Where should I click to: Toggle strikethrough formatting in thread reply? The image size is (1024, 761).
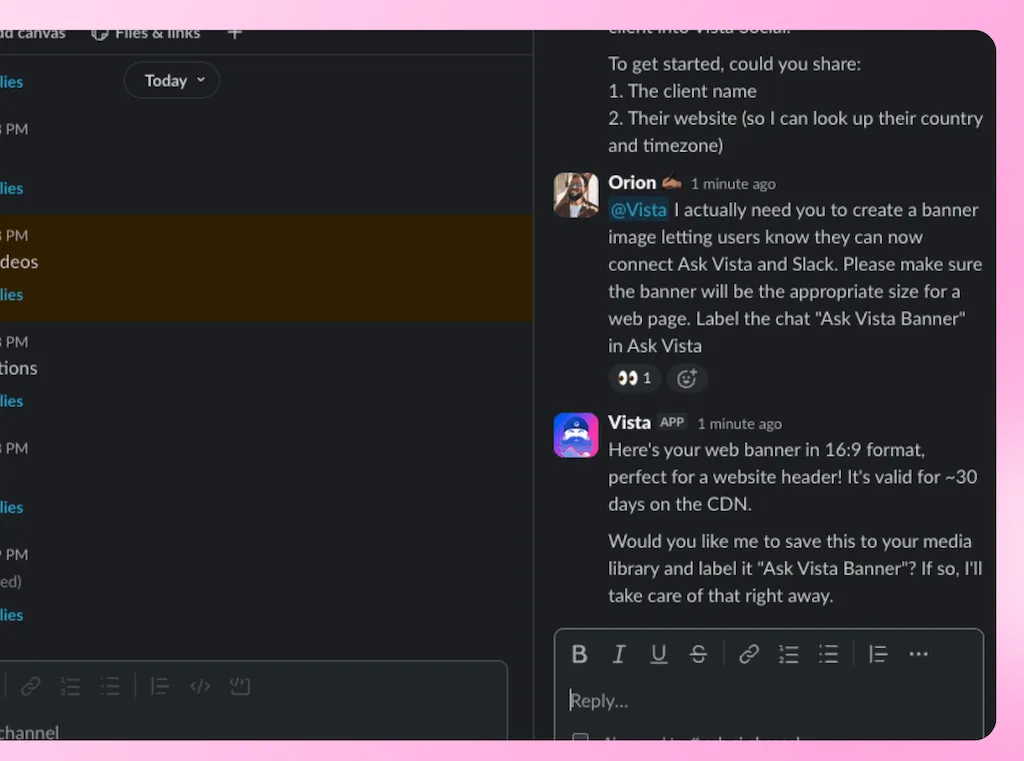698,654
